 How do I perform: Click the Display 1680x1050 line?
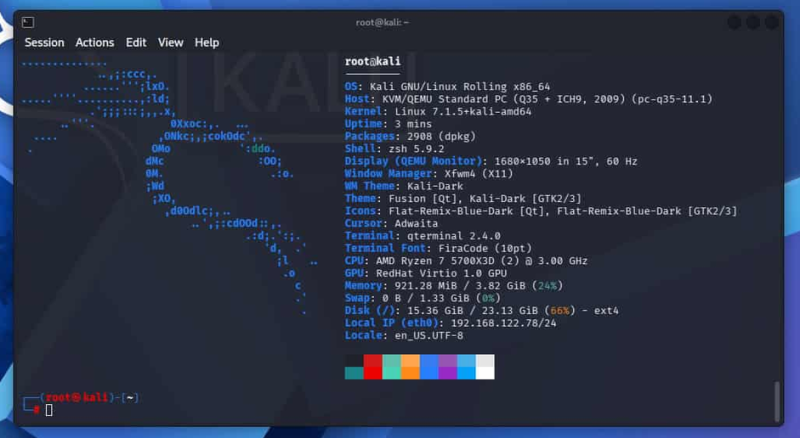[491, 161]
